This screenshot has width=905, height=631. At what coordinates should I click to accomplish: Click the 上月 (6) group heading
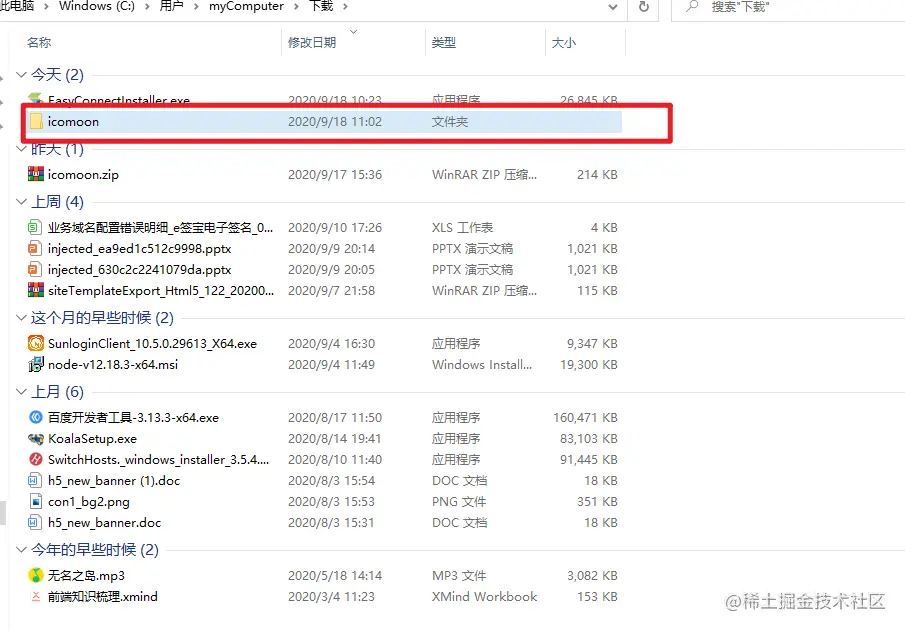(57, 391)
